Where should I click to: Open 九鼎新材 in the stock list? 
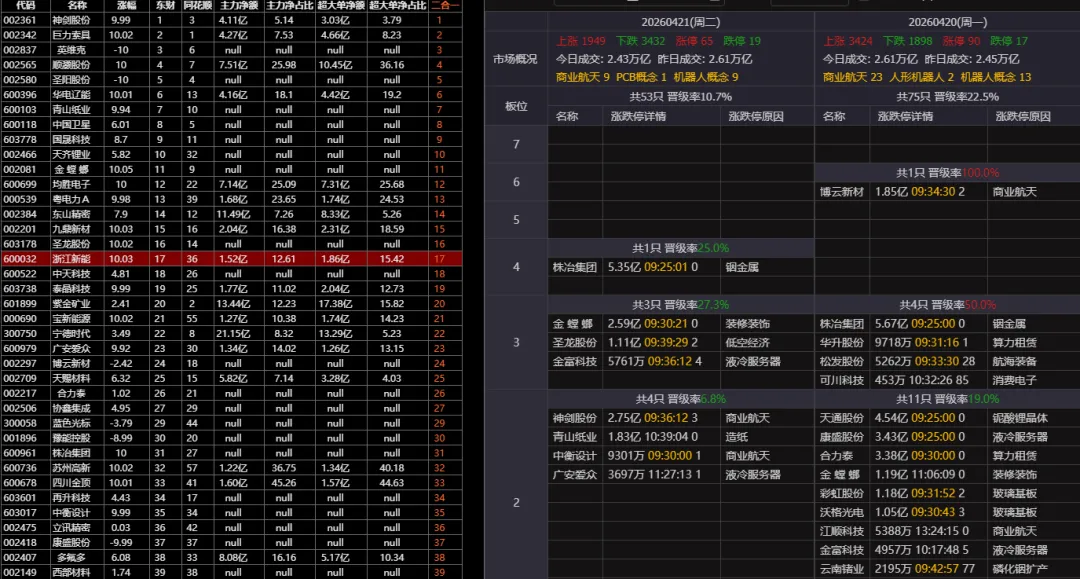[x=72, y=229]
